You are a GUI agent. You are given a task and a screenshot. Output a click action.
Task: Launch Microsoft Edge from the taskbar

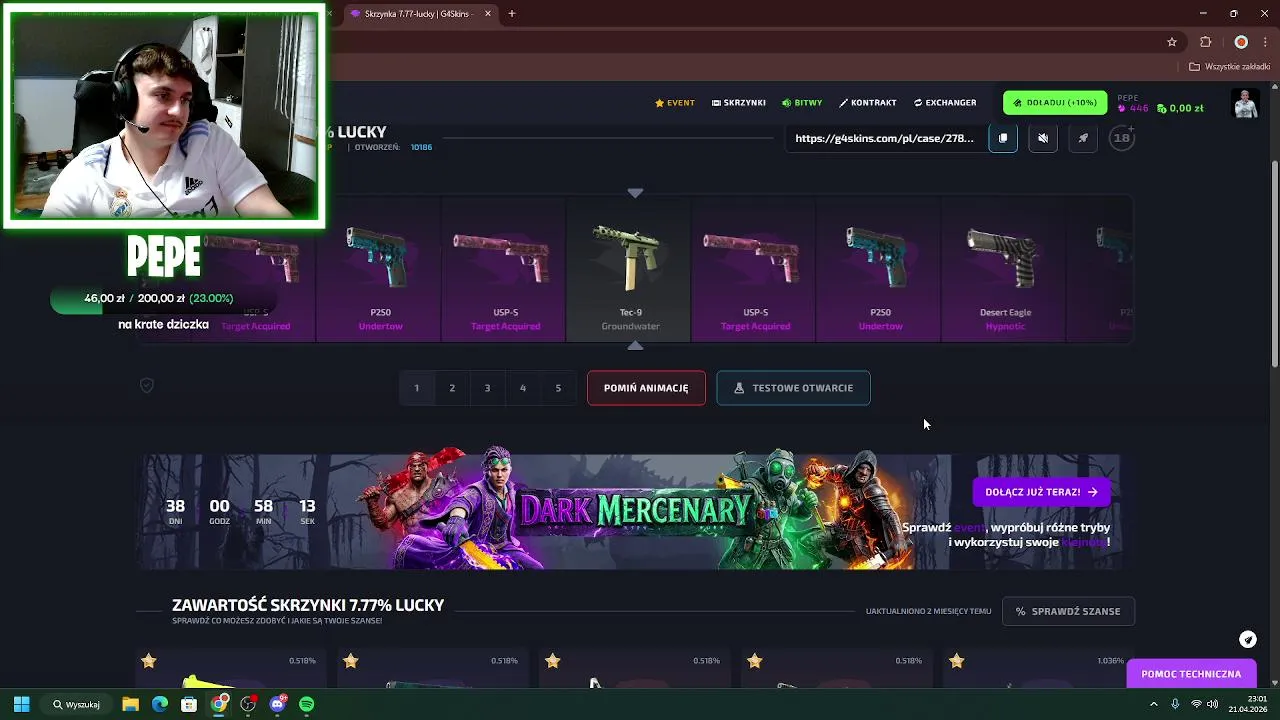159,704
